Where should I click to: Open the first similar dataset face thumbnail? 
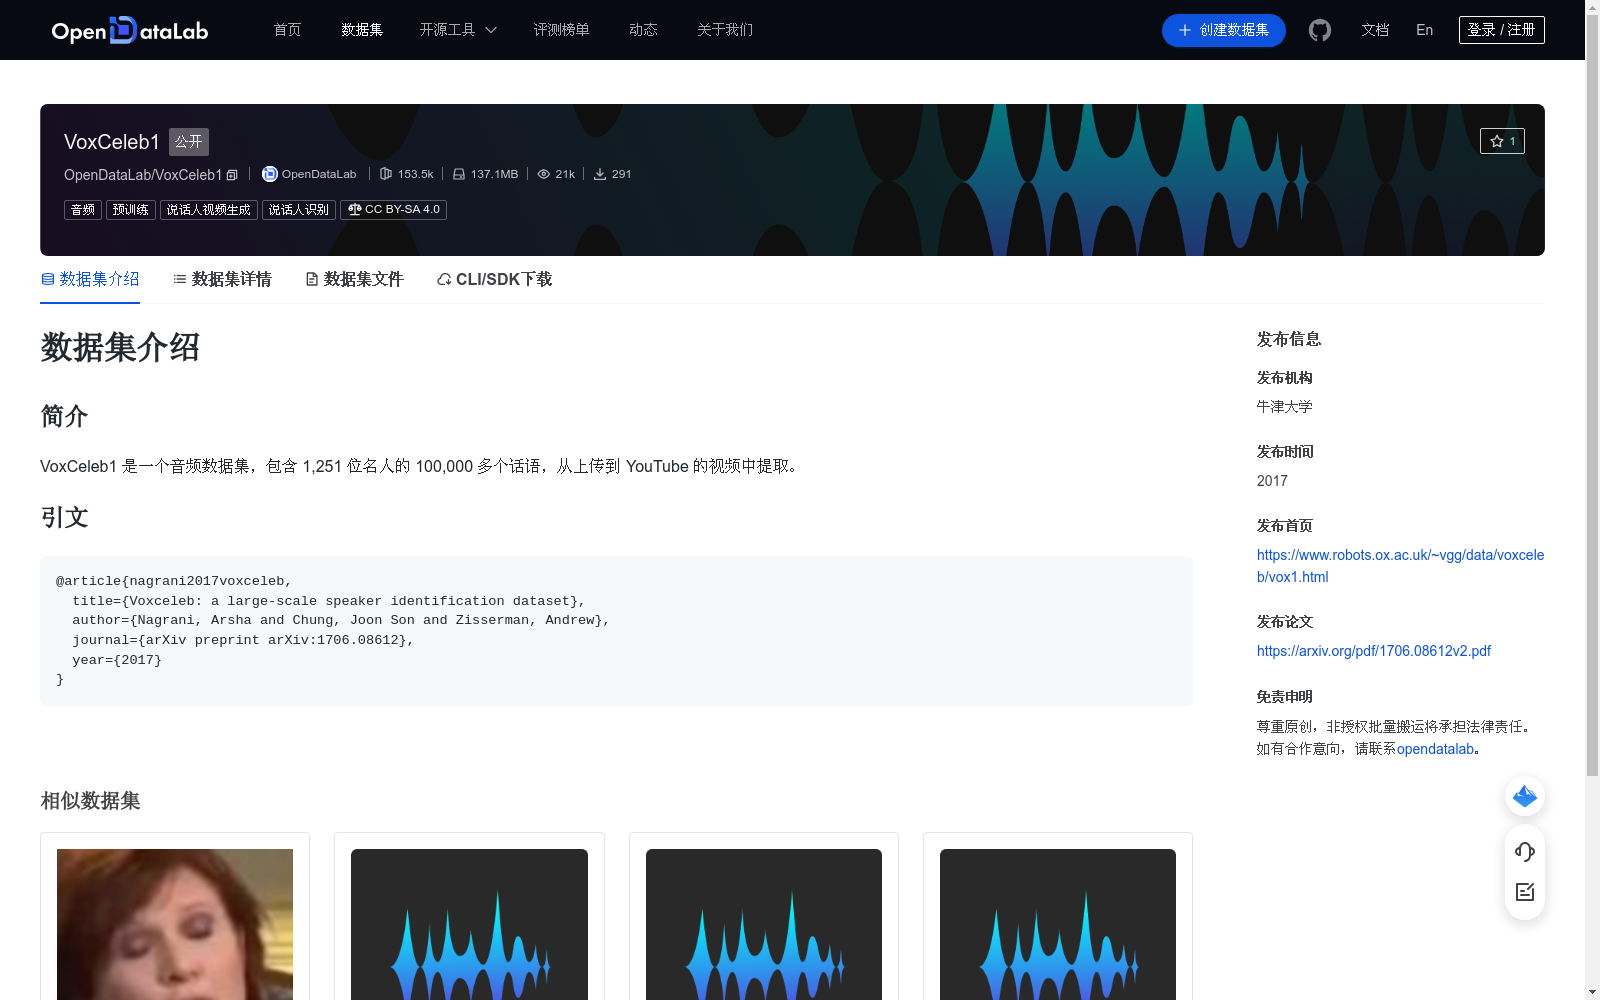point(175,924)
